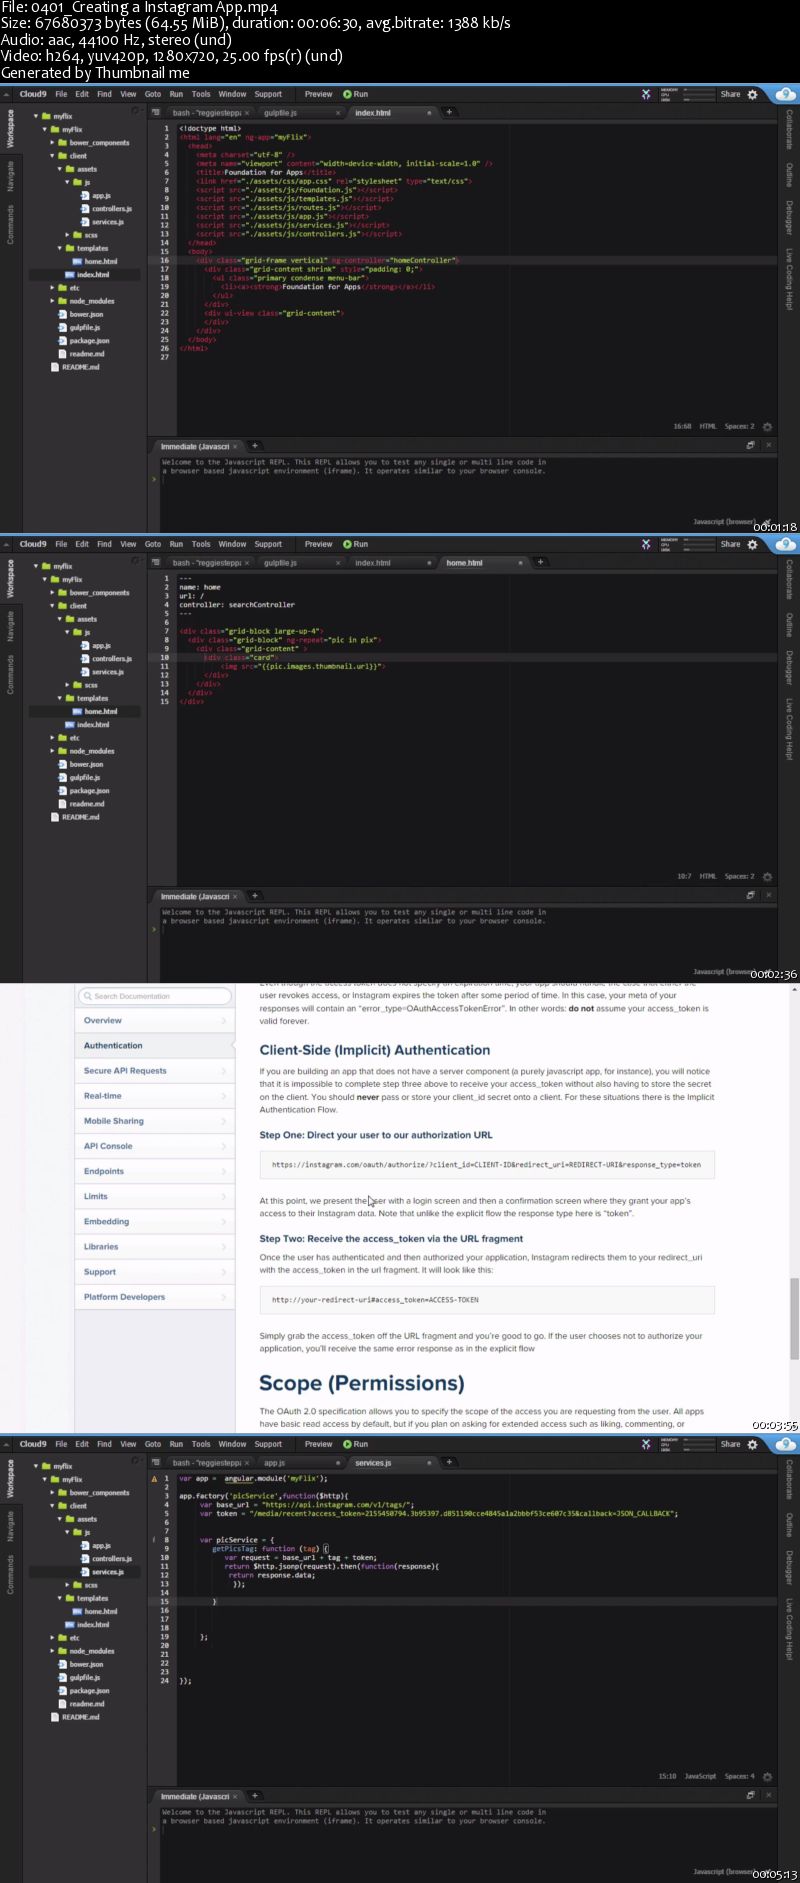This screenshot has height=1883, width=800.
Task: Click the cloud icon in the 00:02:36 frame header
Action: tap(785, 545)
